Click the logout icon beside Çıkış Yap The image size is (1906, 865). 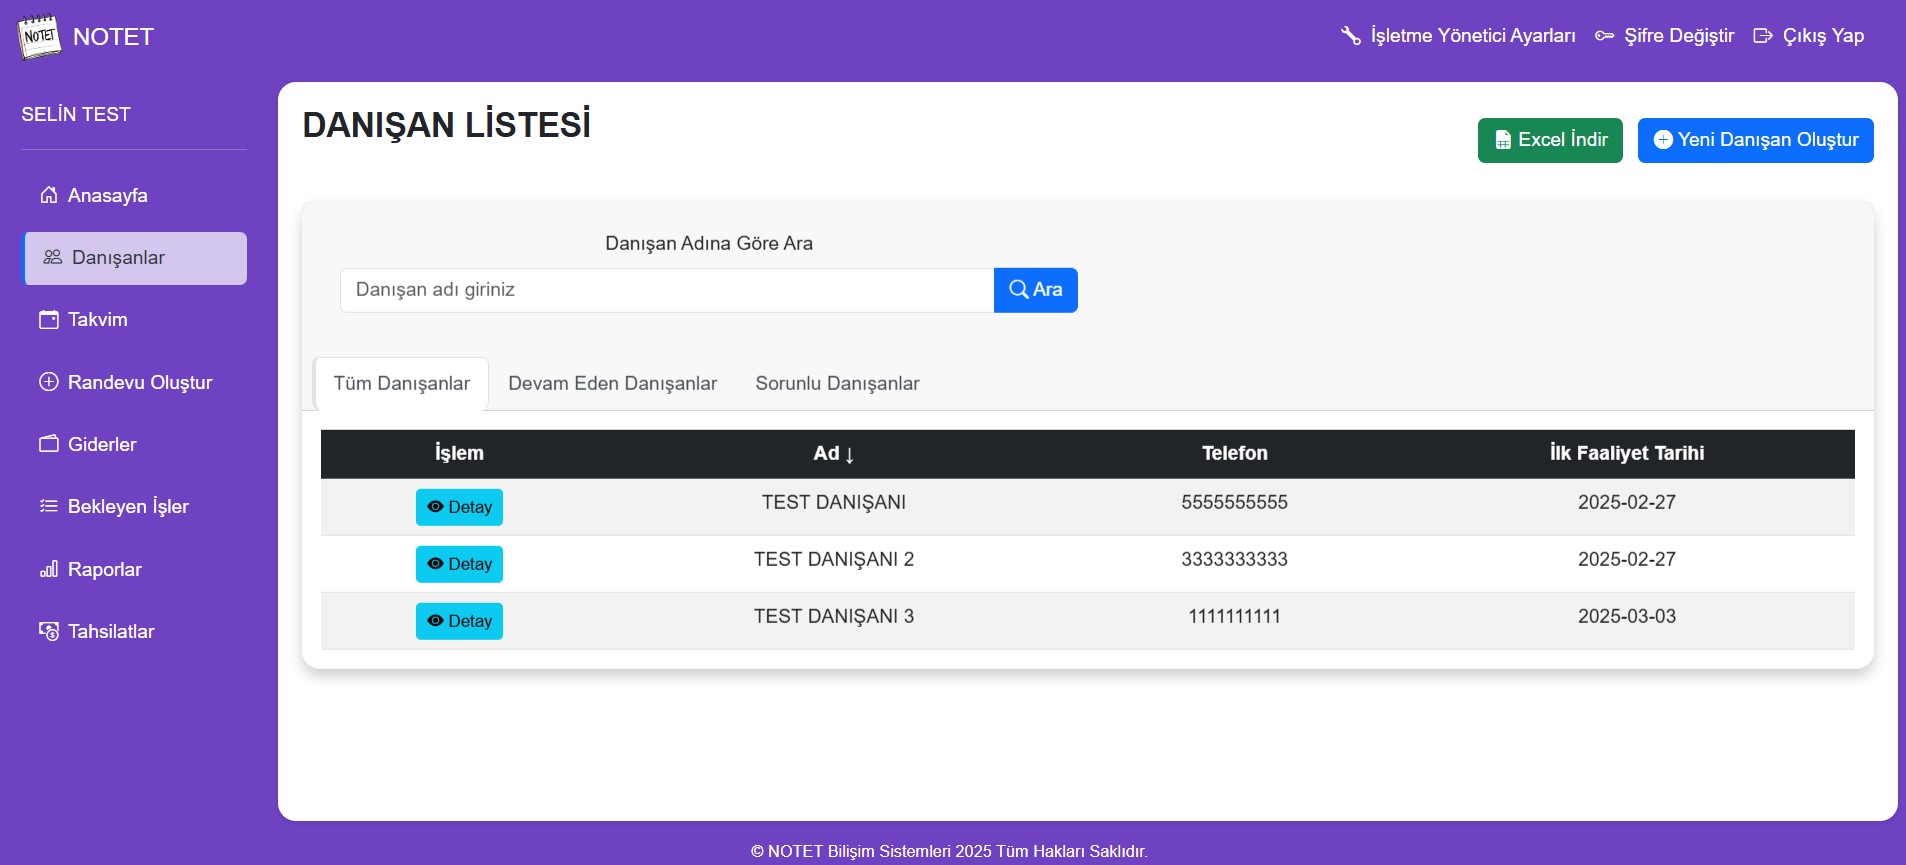click(x=1763, y=36)
